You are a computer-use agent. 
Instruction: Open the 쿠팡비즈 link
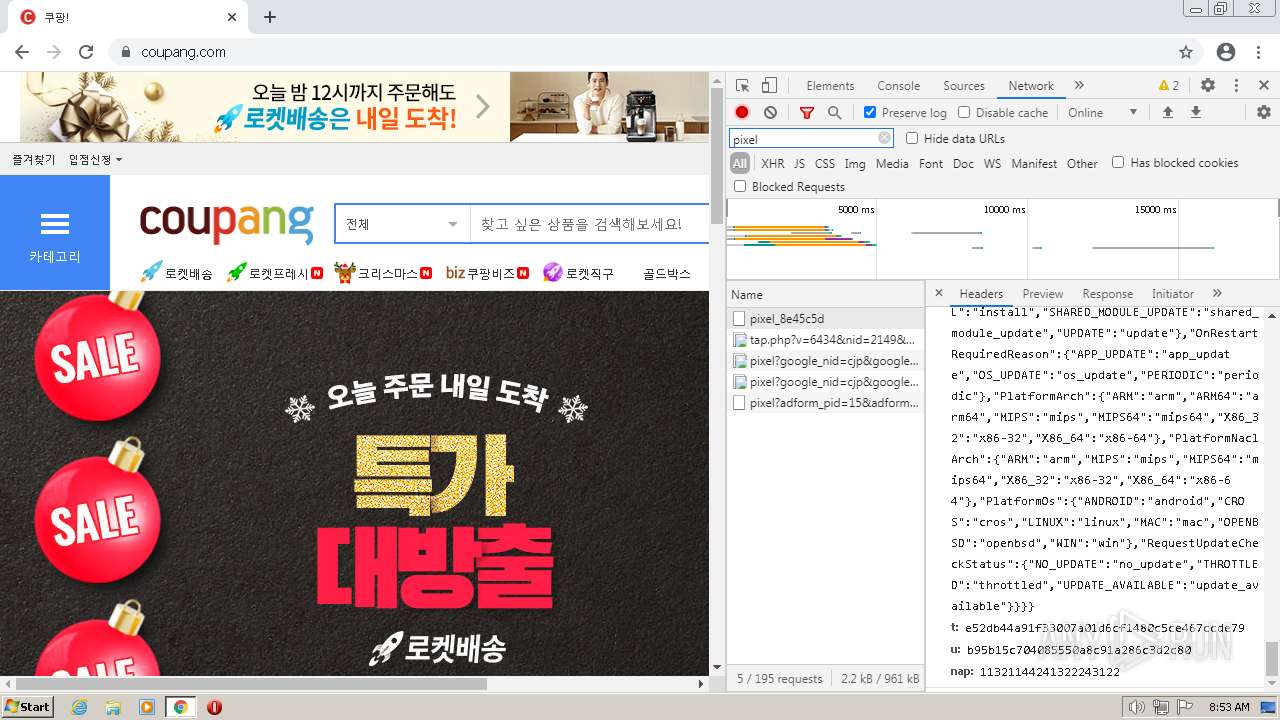[488, 272]
